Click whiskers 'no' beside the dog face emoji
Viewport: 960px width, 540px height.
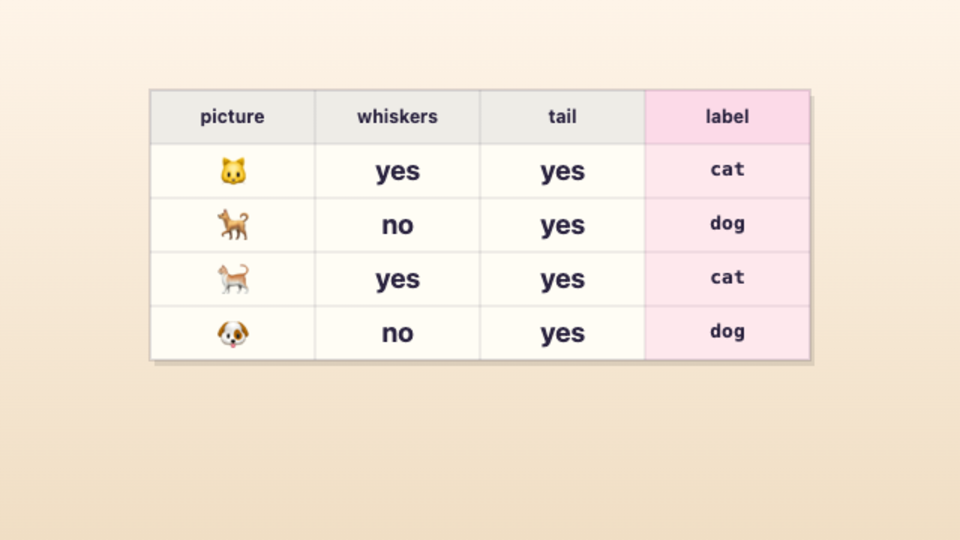click(x=397, y=333)
